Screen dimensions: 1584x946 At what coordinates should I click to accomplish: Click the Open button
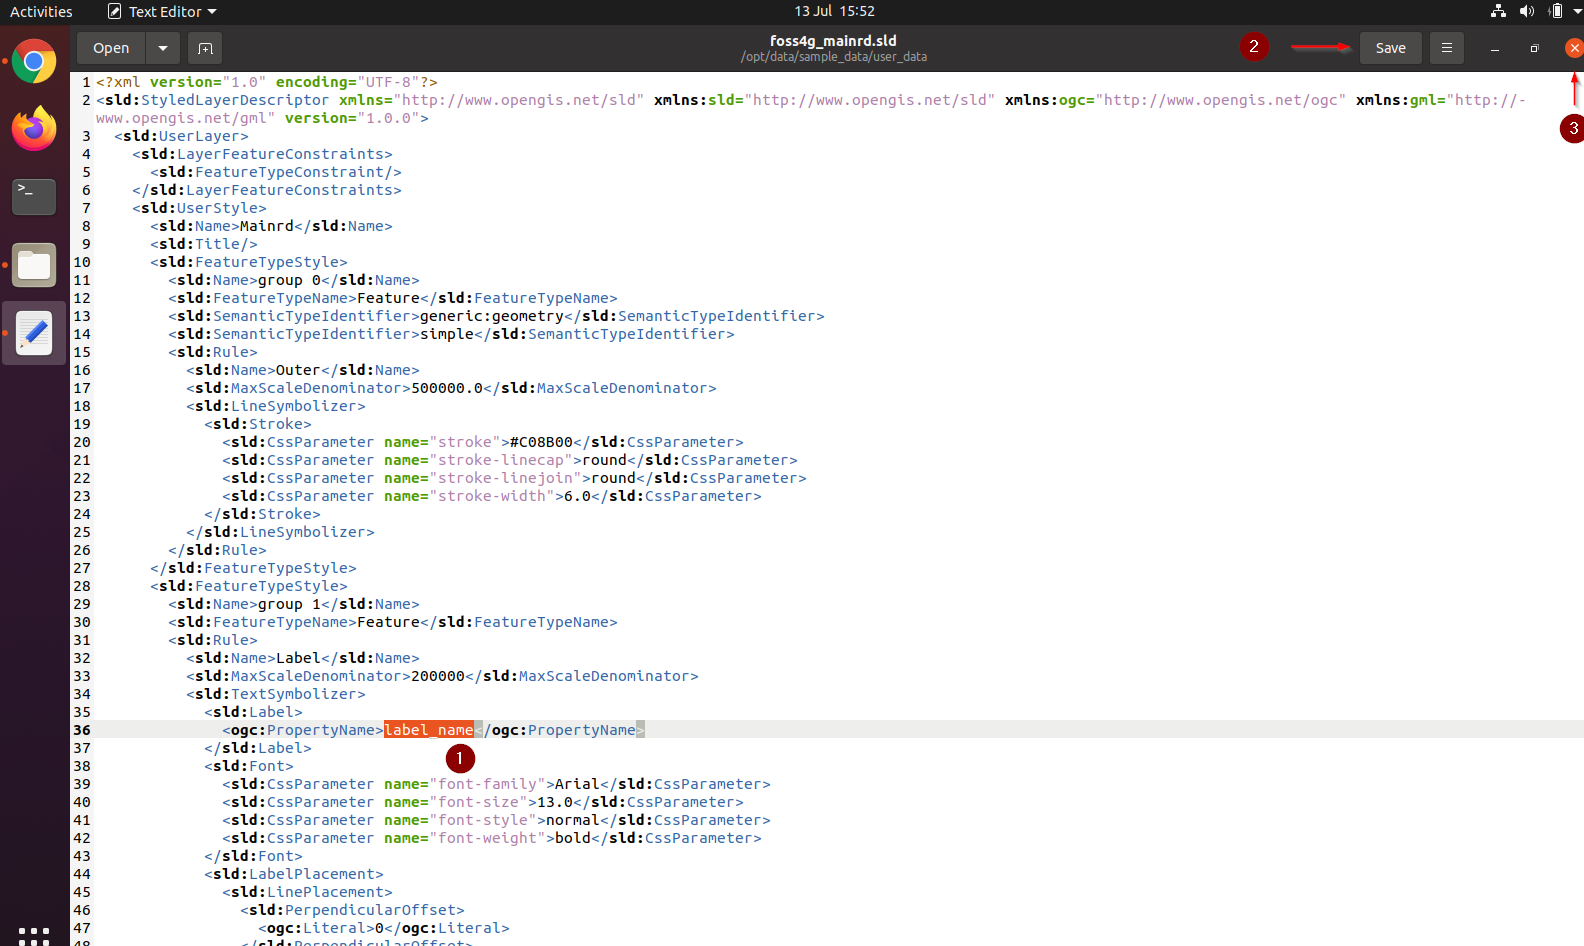111,48
